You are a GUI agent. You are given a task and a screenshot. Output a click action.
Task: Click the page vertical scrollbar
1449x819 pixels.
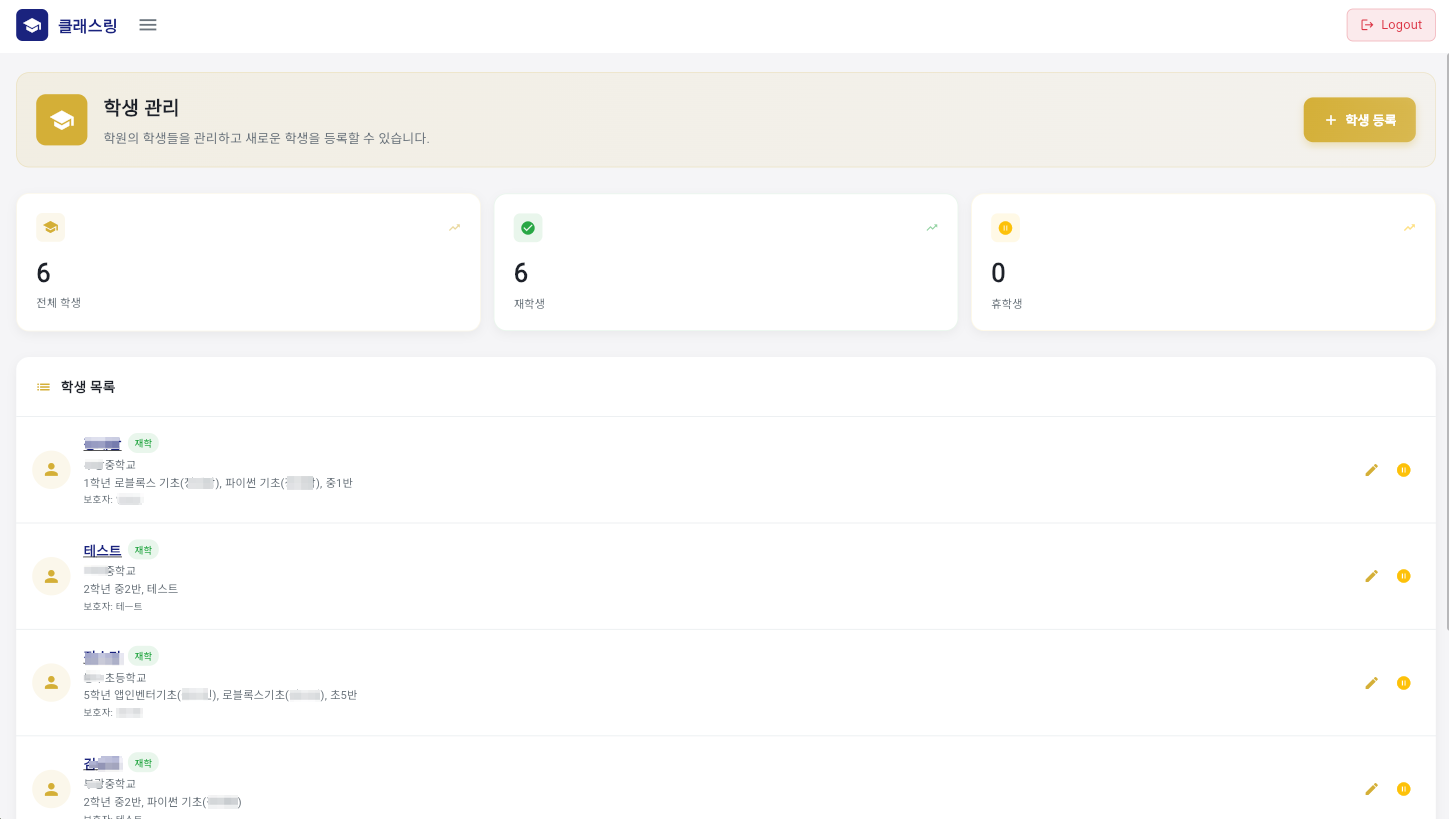pyautogui.click(x=1445, y=340)
